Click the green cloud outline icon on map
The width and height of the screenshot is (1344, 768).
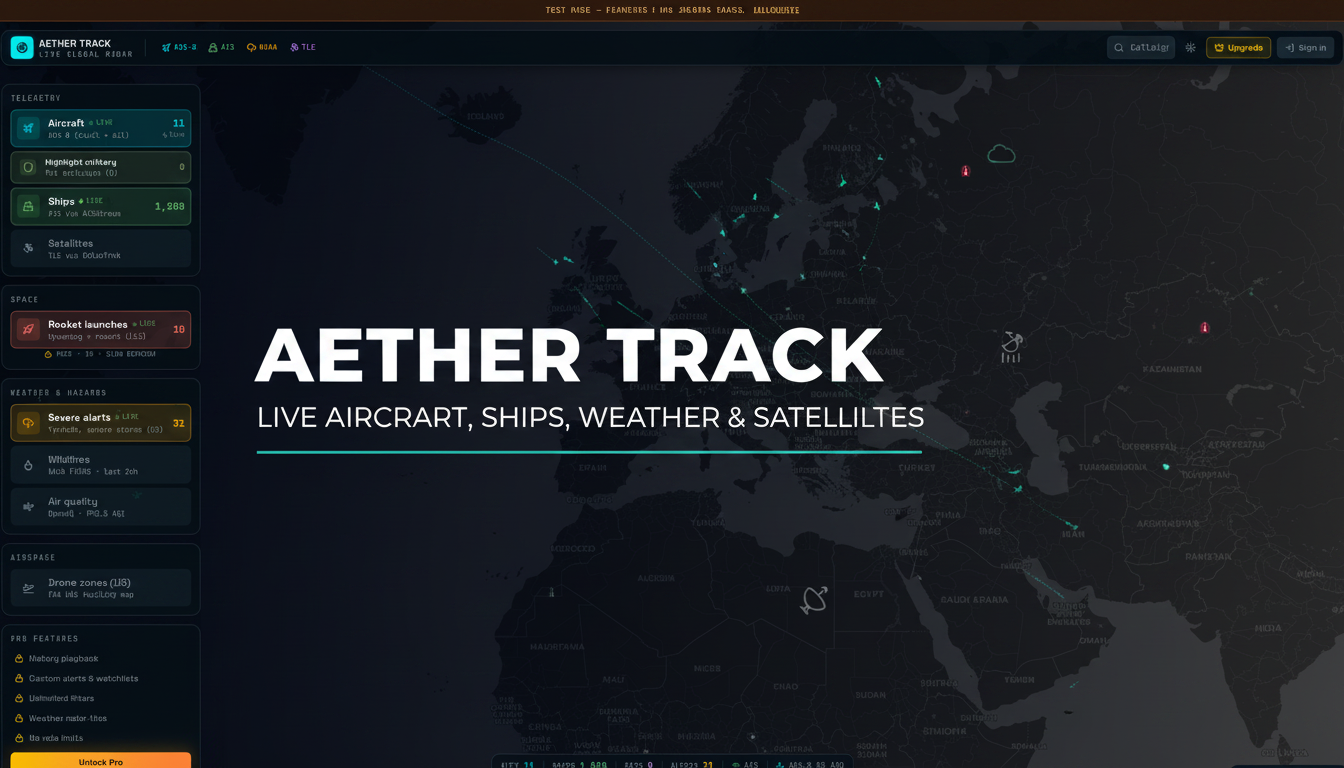coord(1001,154)
